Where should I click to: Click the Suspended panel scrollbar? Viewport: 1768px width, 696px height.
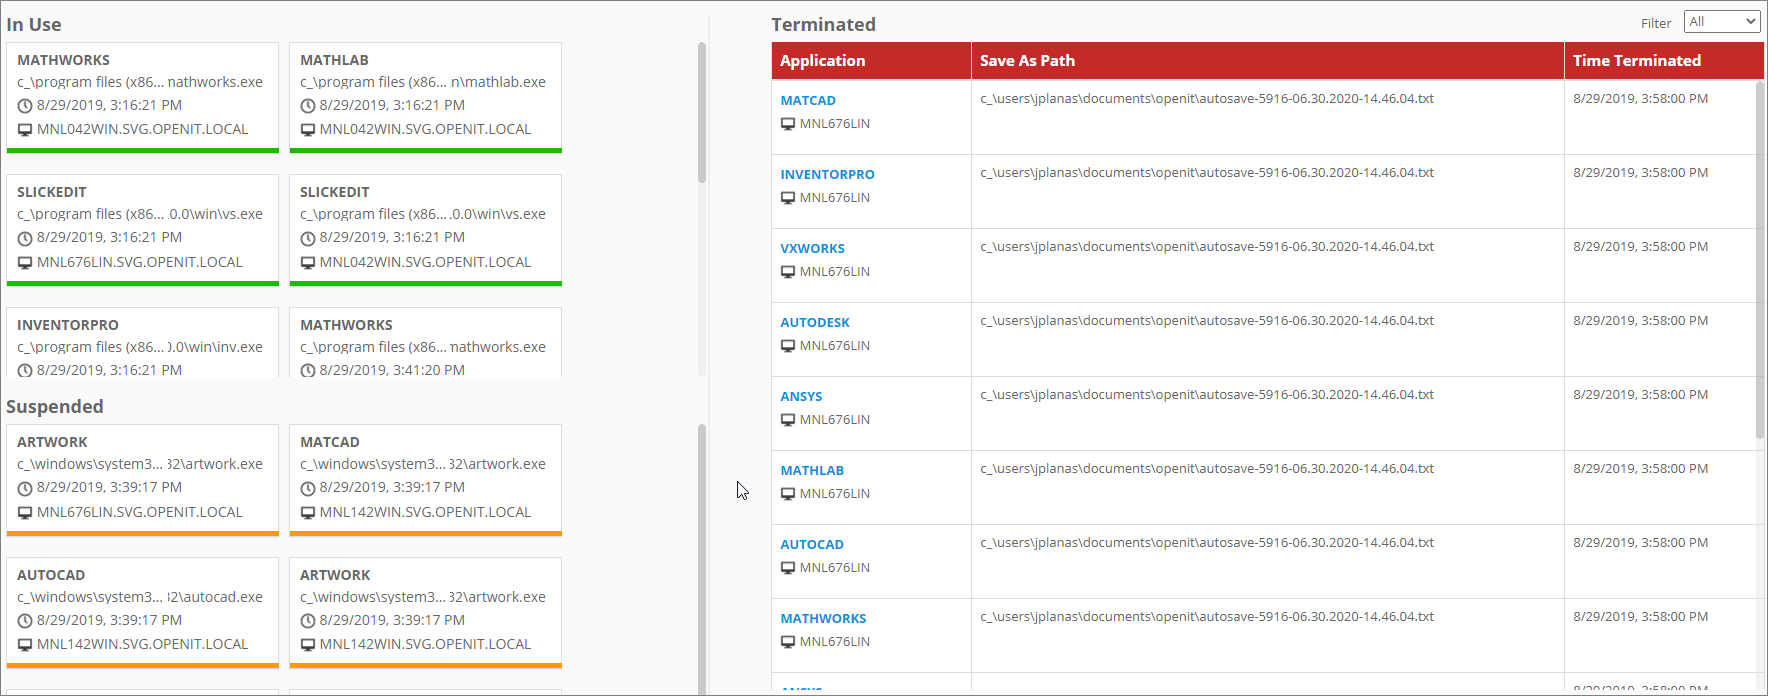pyautogui.click(x=702, y=559)
